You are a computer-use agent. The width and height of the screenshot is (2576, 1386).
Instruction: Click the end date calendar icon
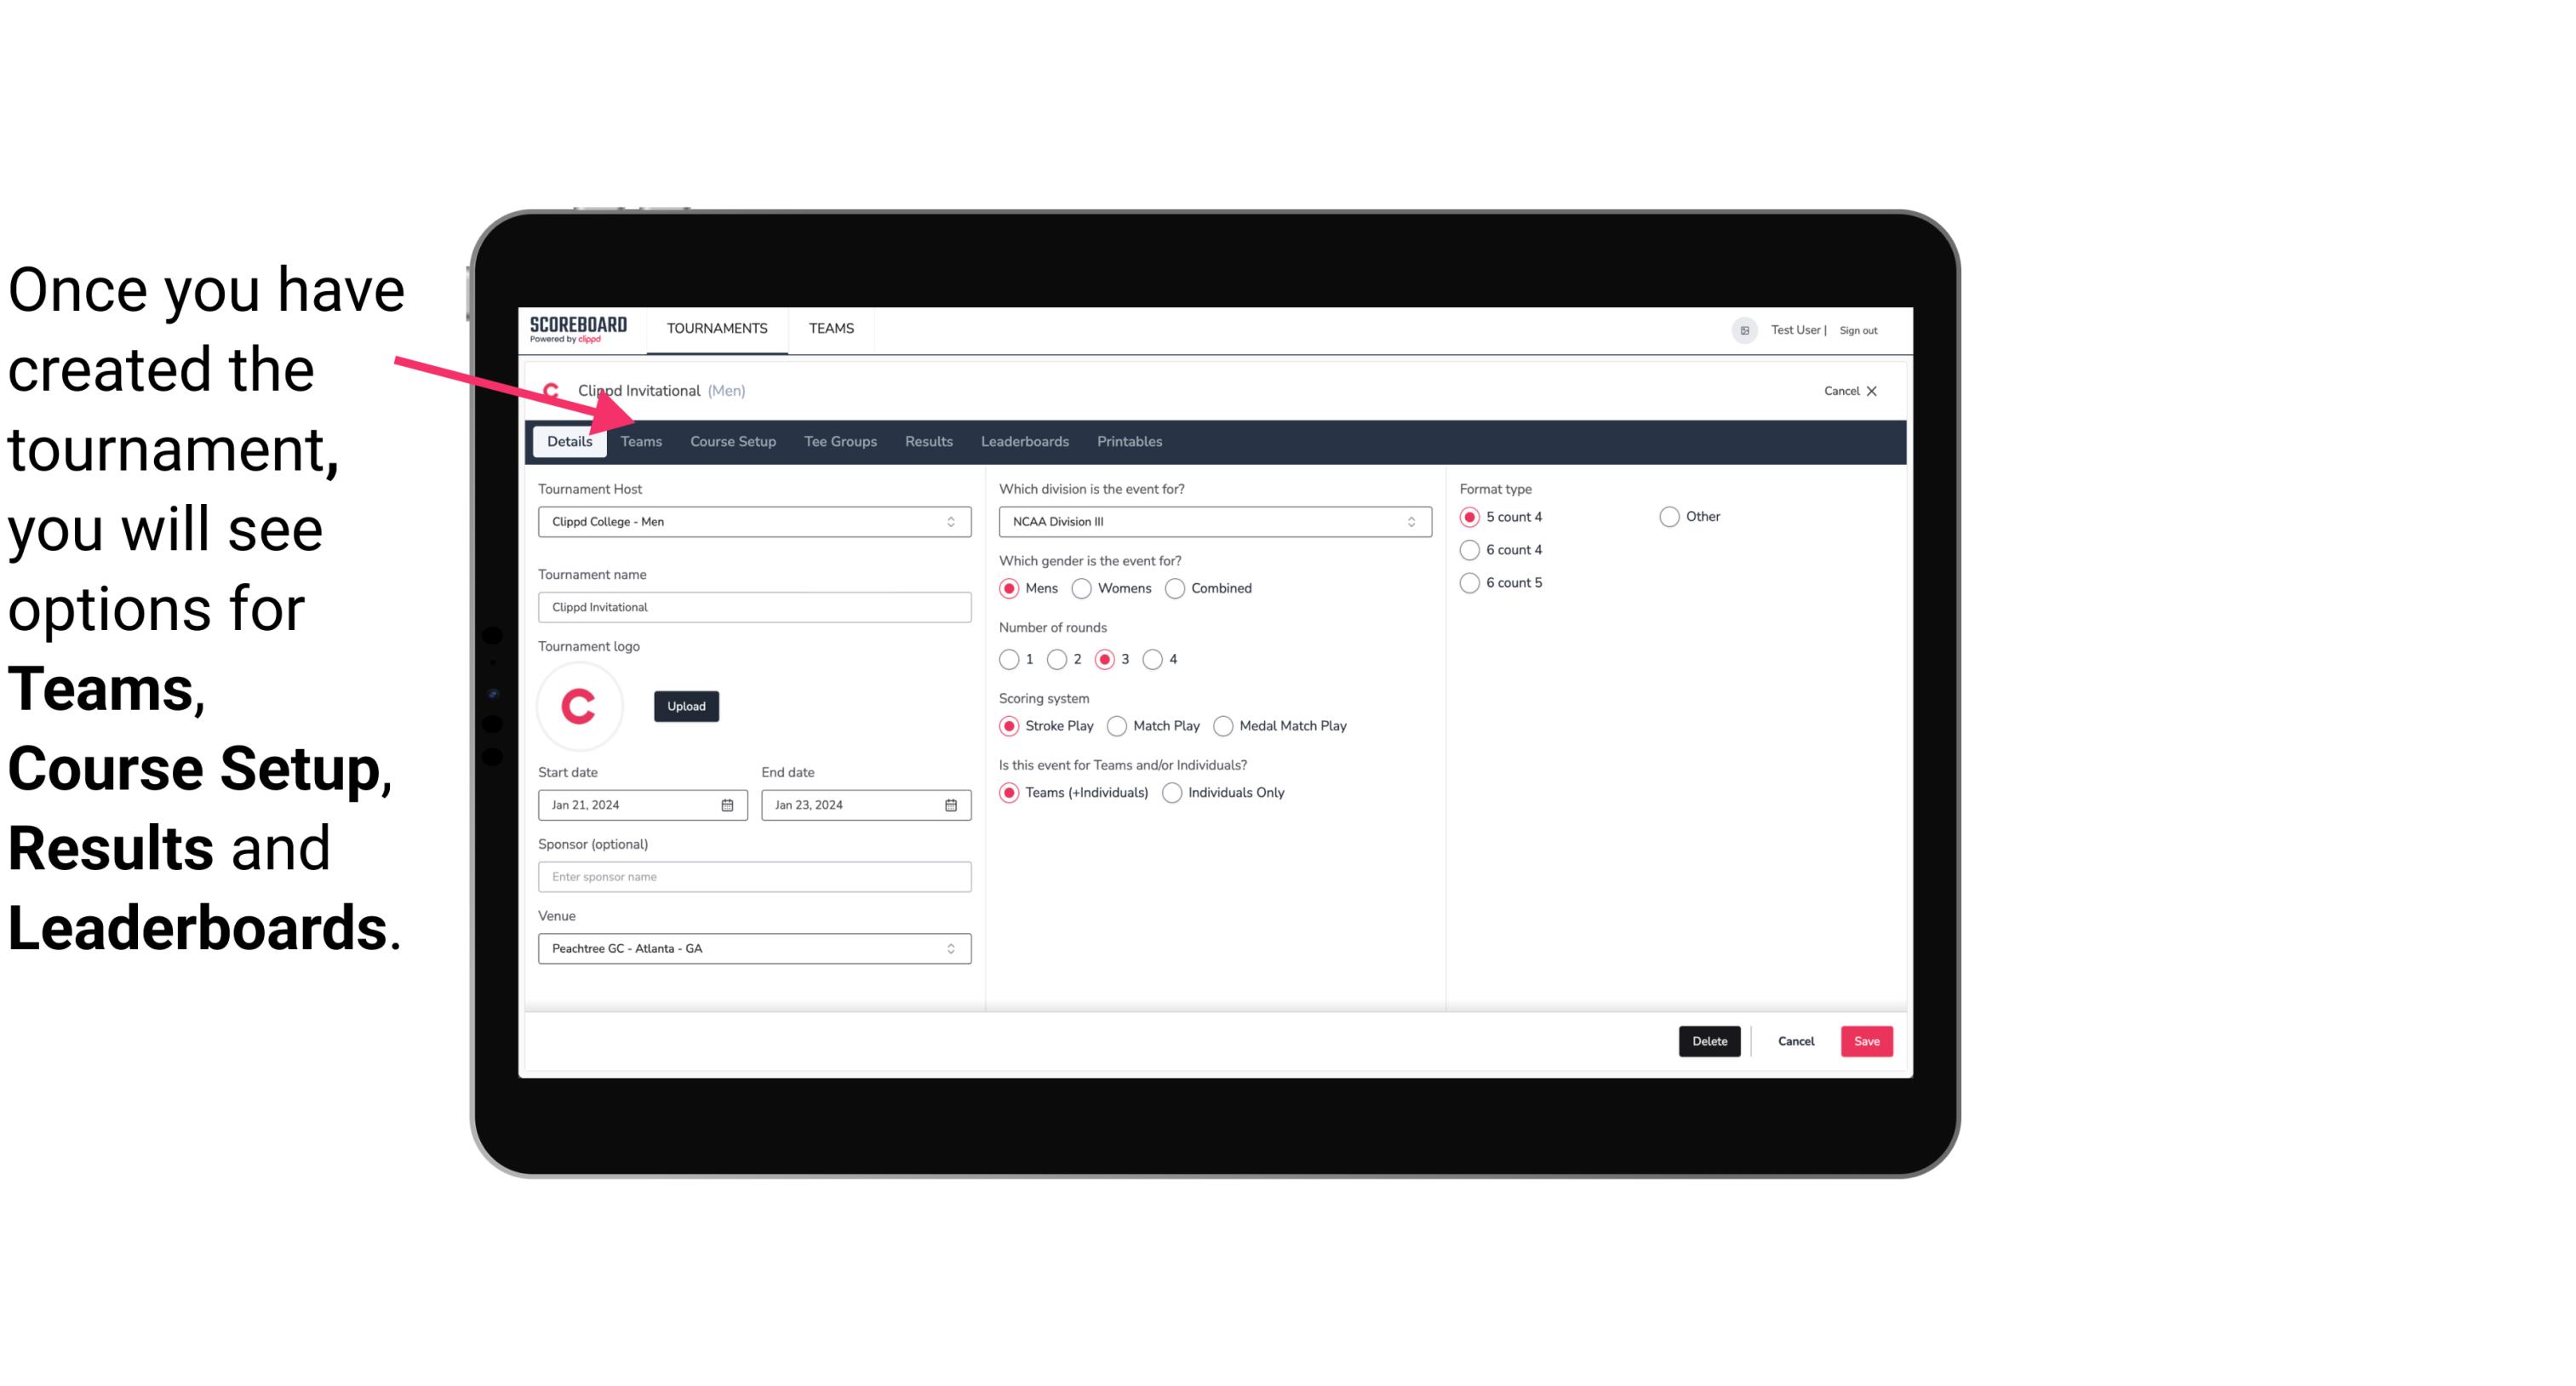[x=950, y=804]
